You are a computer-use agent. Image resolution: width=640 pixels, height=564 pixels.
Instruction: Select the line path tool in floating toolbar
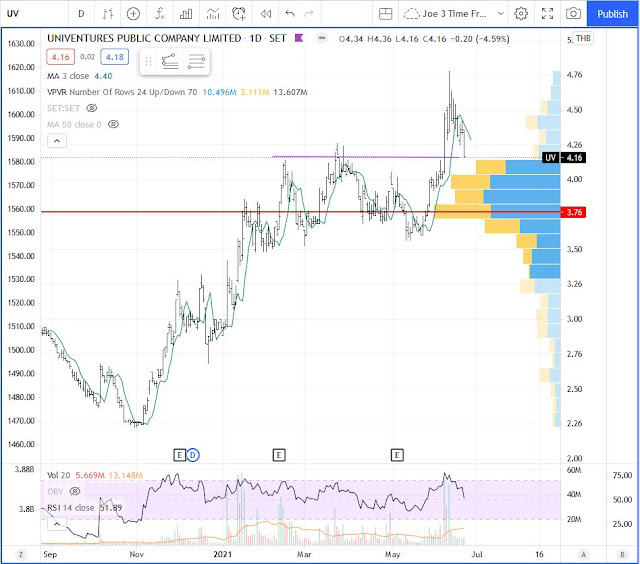[x=170, y=62]
